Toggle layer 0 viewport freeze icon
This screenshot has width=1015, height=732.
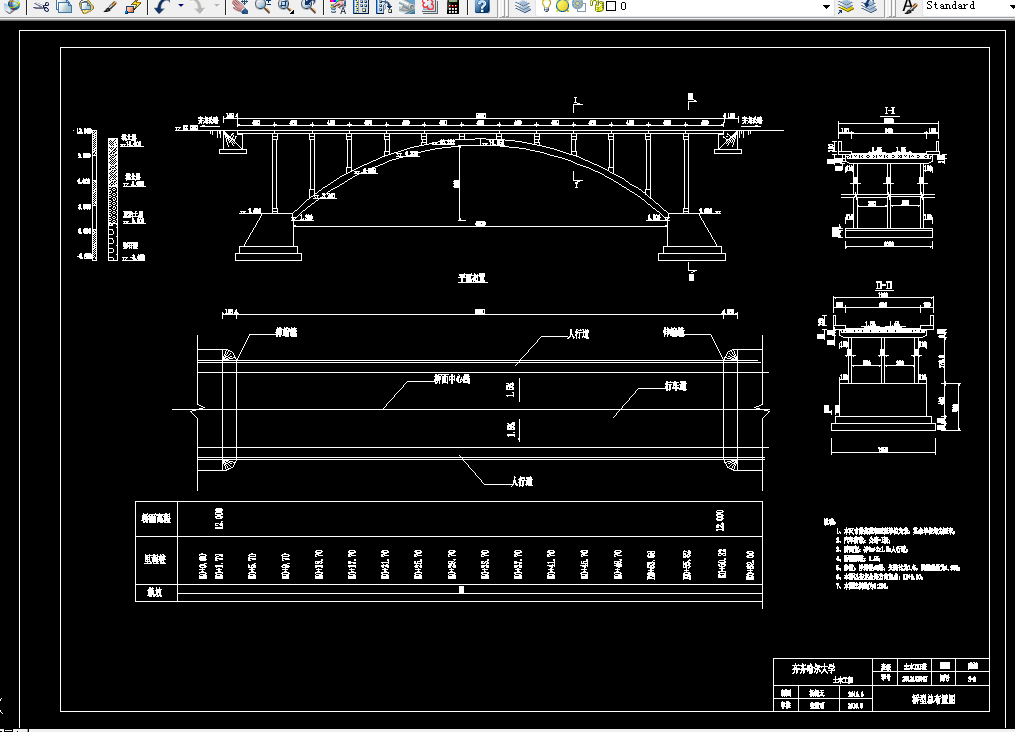tap(579, 6)
